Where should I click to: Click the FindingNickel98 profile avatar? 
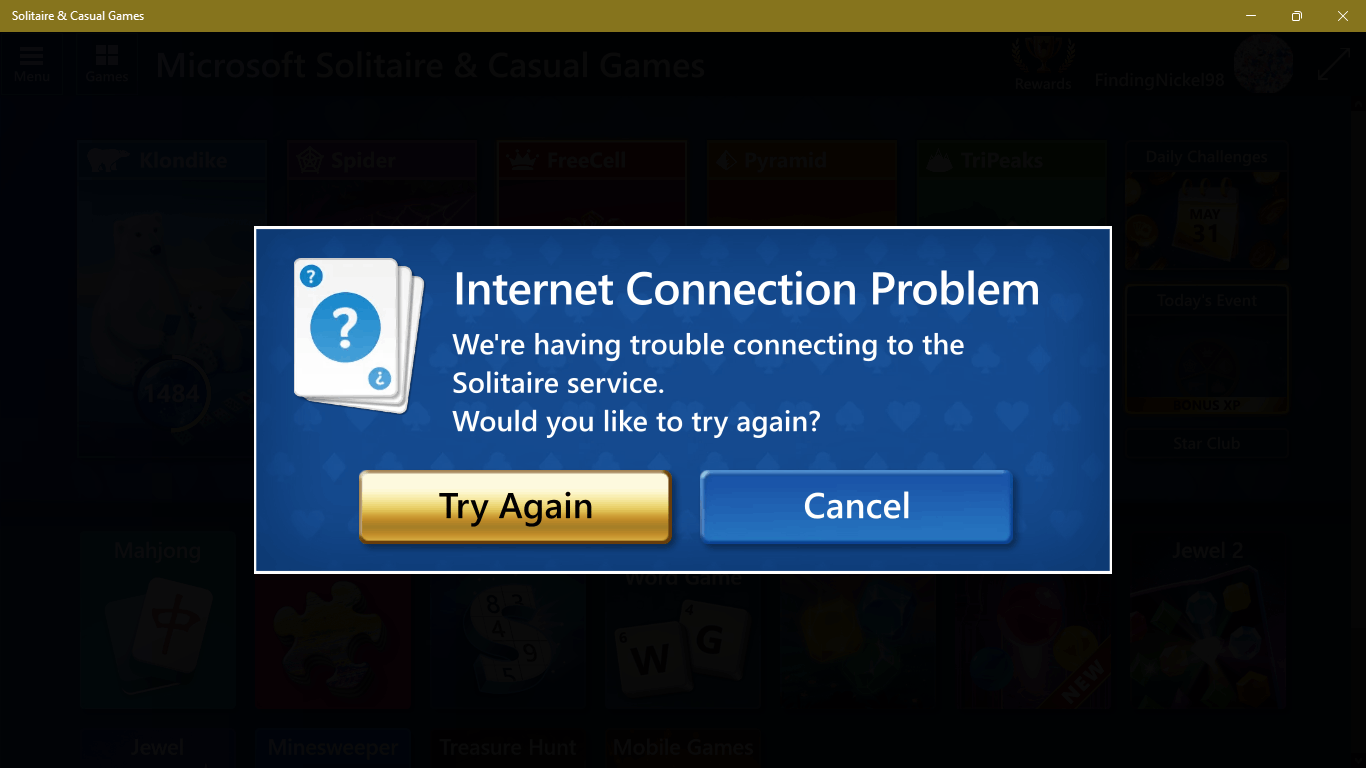[x=1263, y=65]
